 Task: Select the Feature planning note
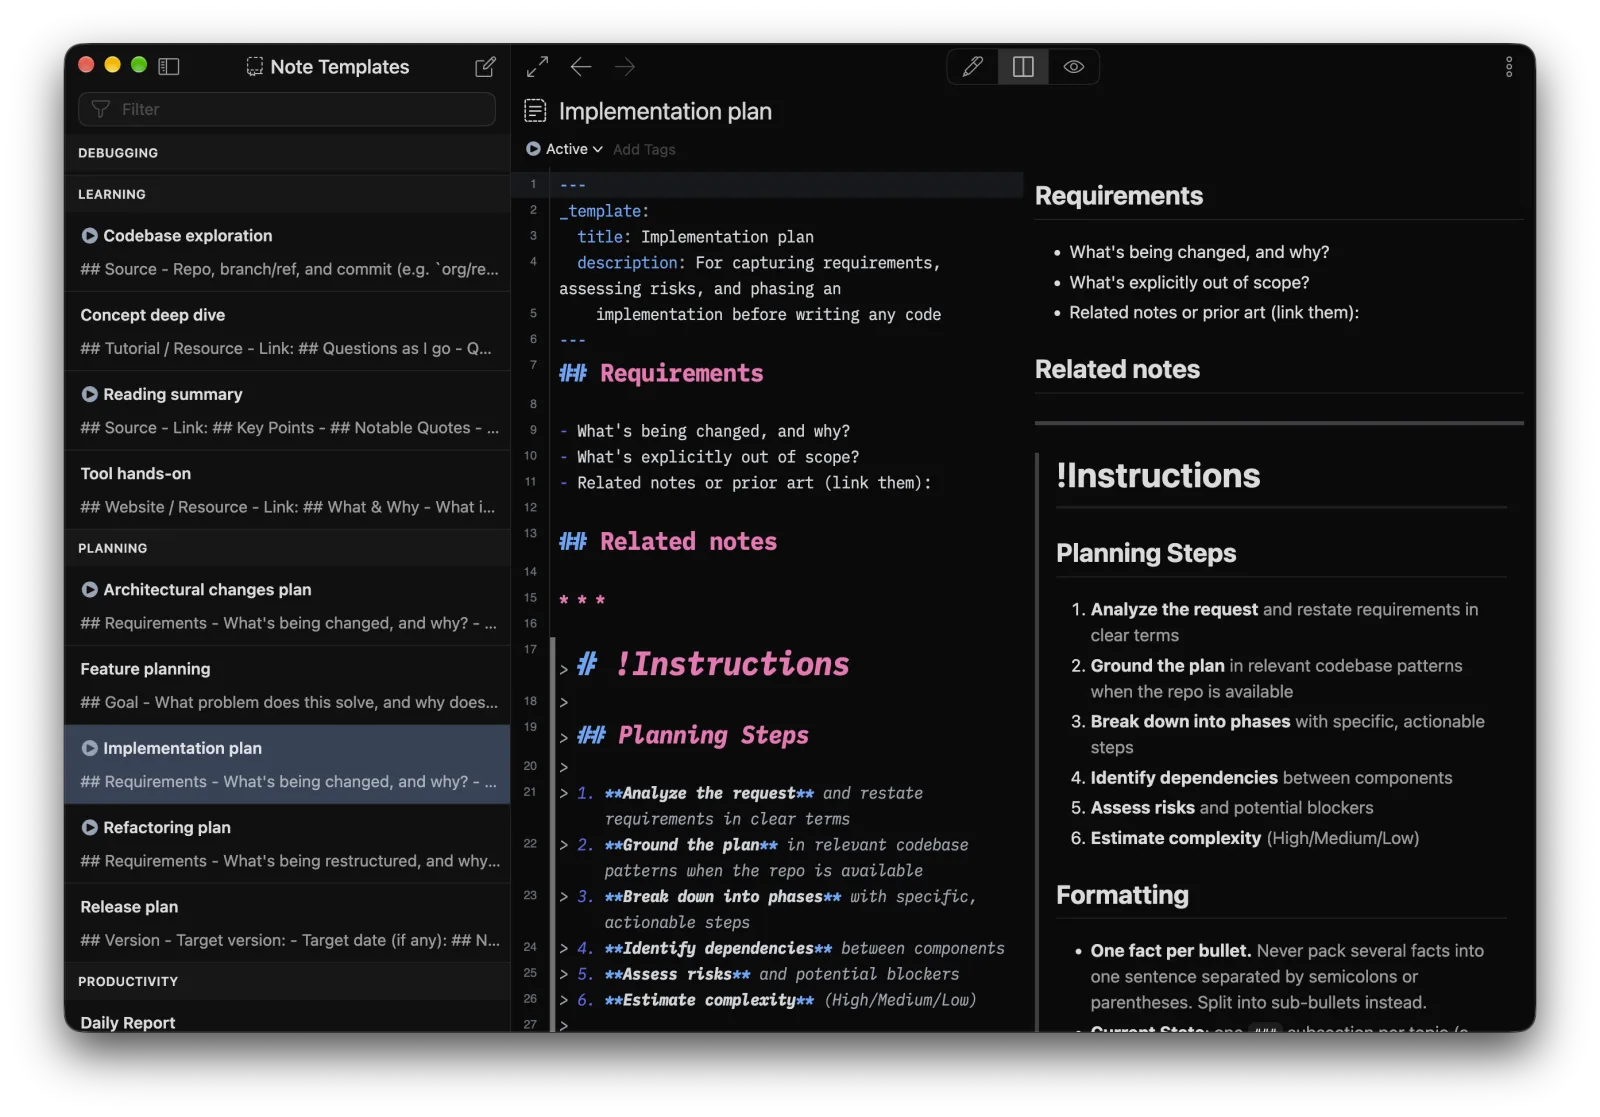[288, 685]
